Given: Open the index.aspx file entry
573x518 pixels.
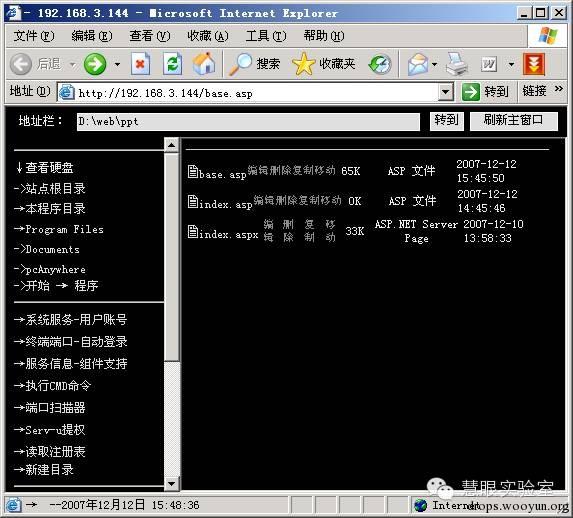Looking at the screenshot, I should click(223, 232).
